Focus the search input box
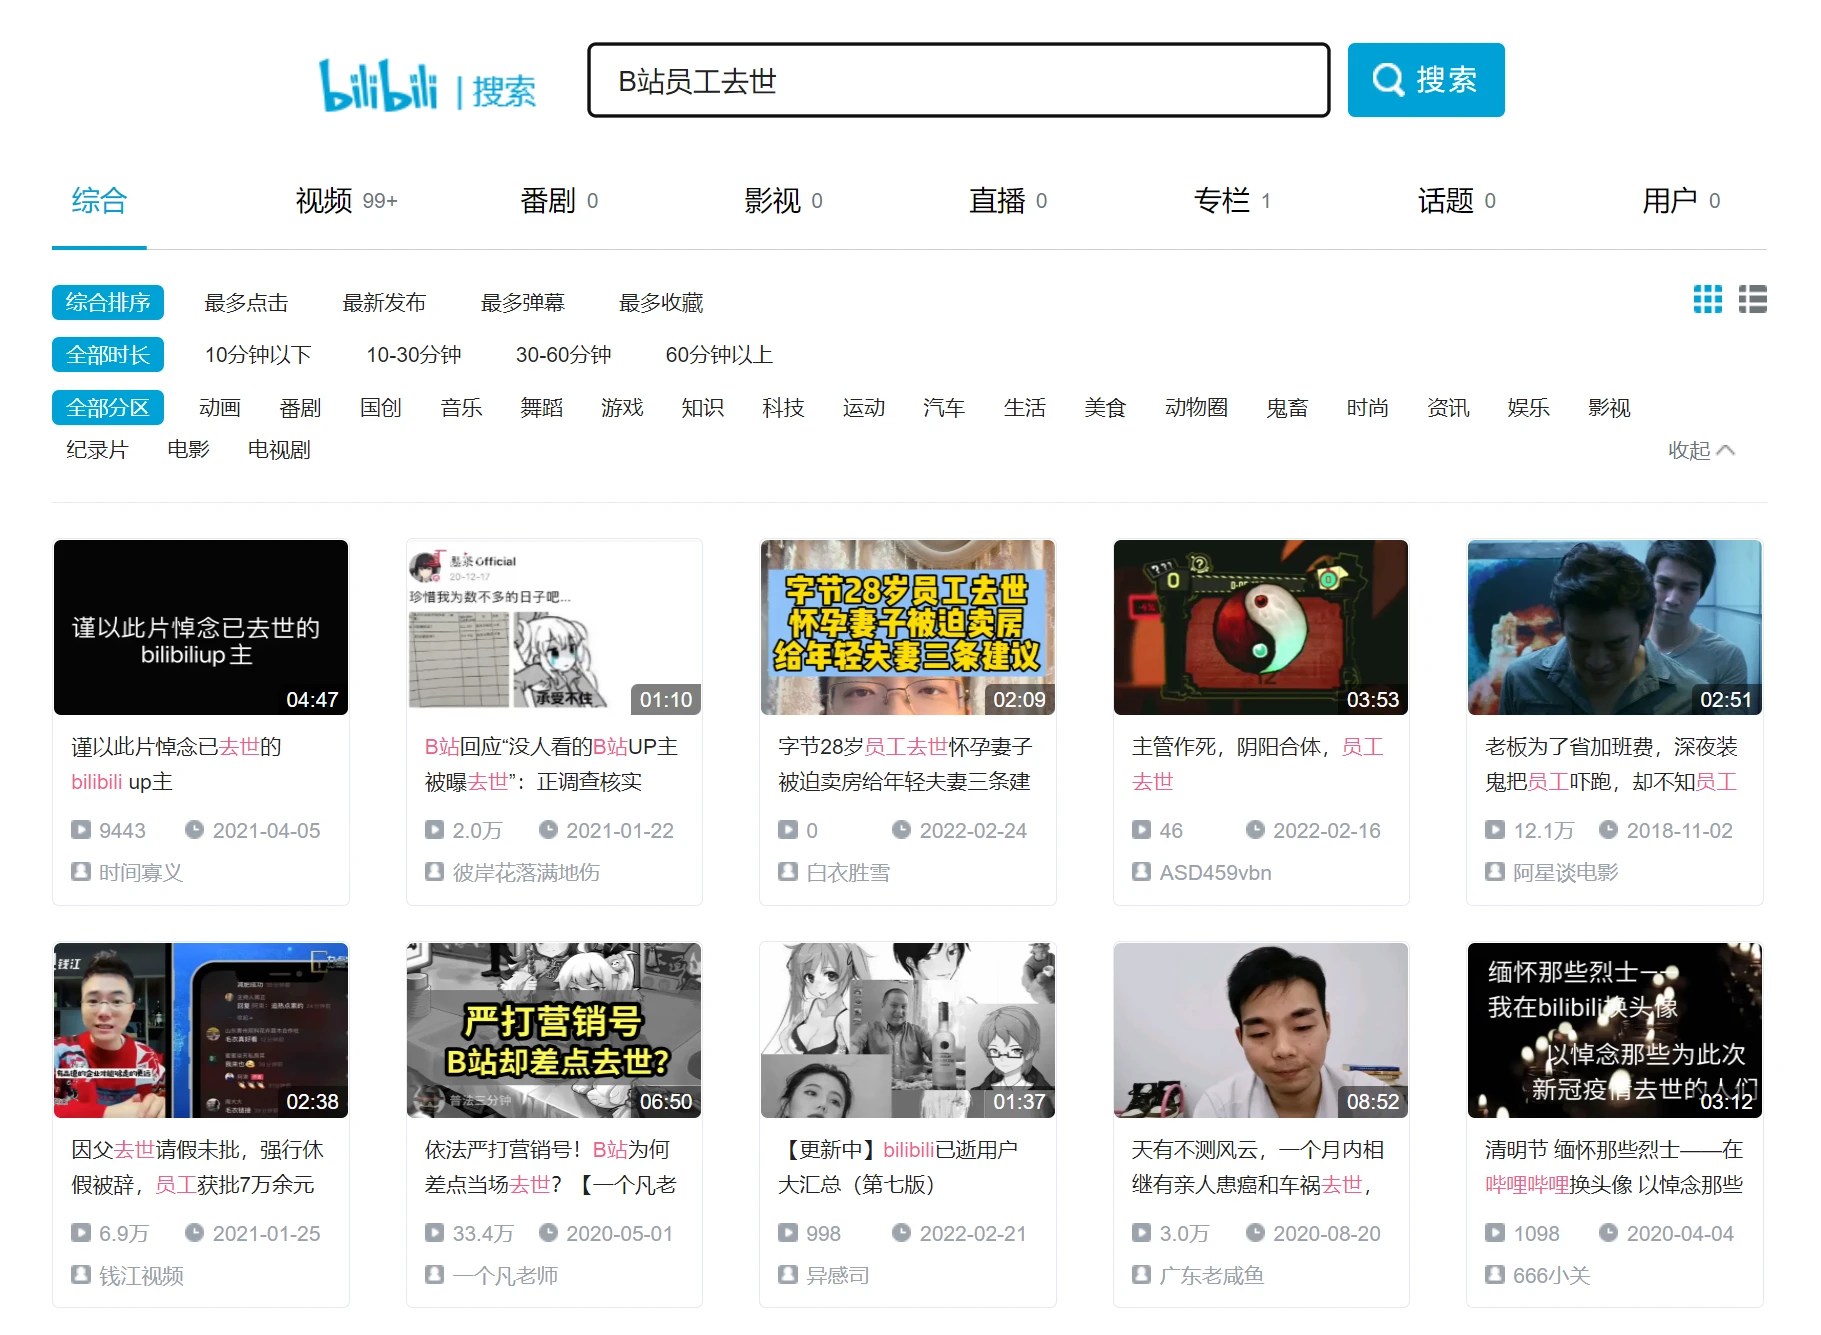1821x1335 pixels. click(x=959, y=80)
